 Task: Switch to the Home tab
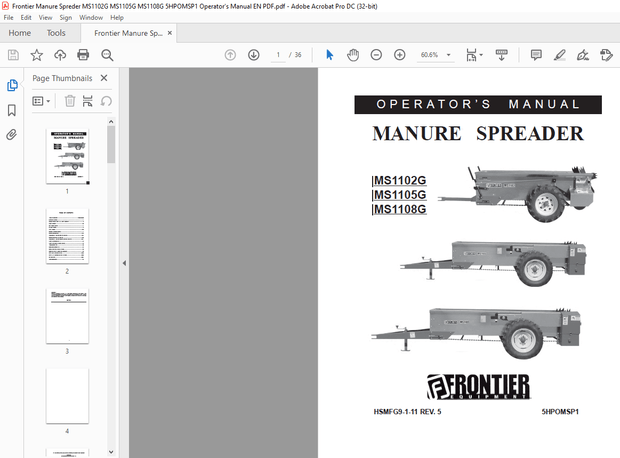[x=20, y=33]
